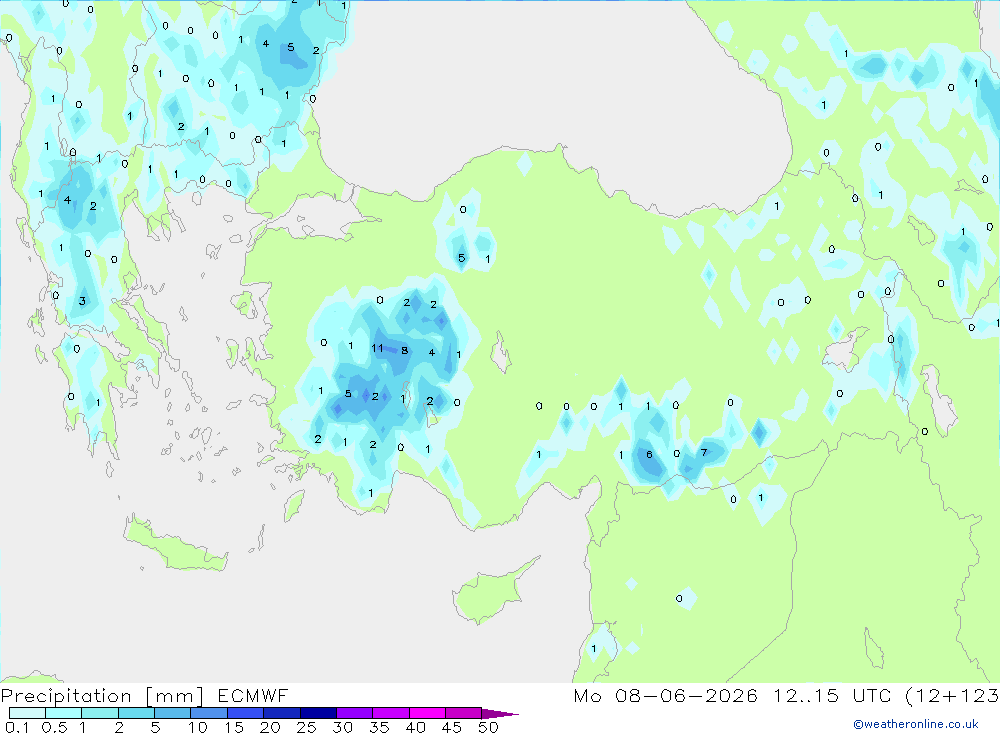Viewport: 1000px width, 733px height.
Task: Click the '7' precipitation value on map
Action: [704, 452]
